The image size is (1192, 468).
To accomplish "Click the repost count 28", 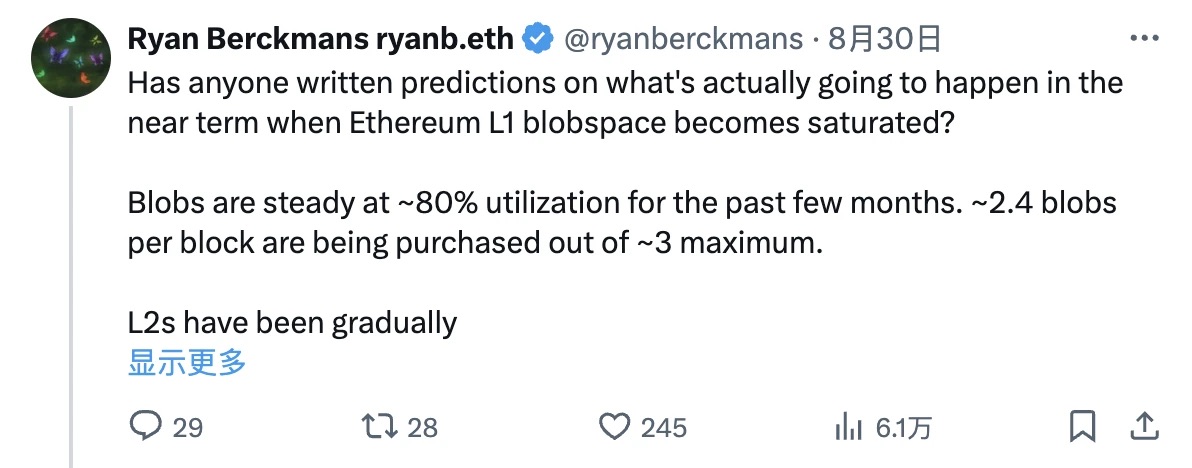I will point(423,428).
